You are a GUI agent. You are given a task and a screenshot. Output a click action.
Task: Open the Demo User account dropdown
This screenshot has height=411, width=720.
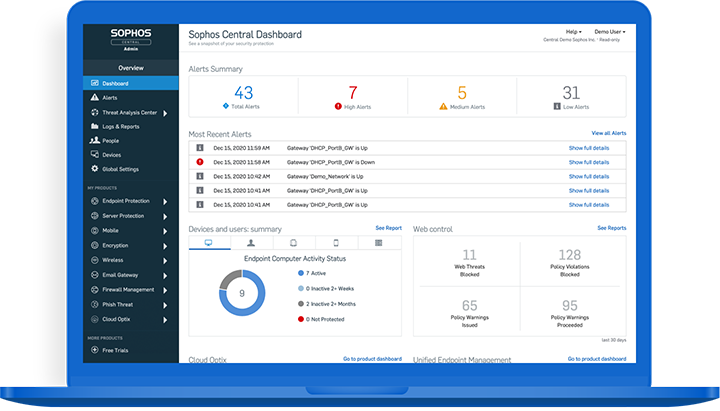pos(609,32)
